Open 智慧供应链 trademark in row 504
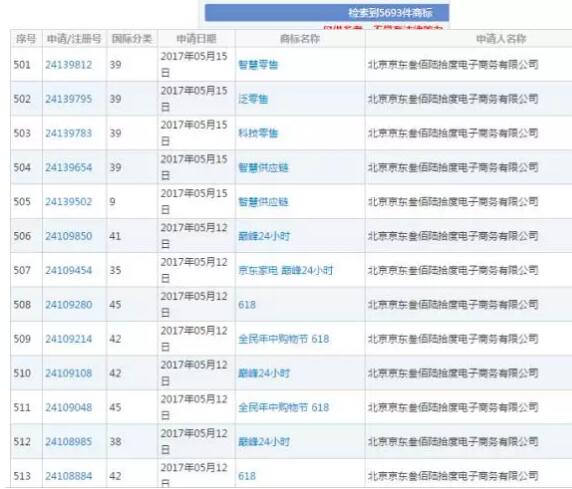This screenshot has height=489, width=572. coord(263,168)
